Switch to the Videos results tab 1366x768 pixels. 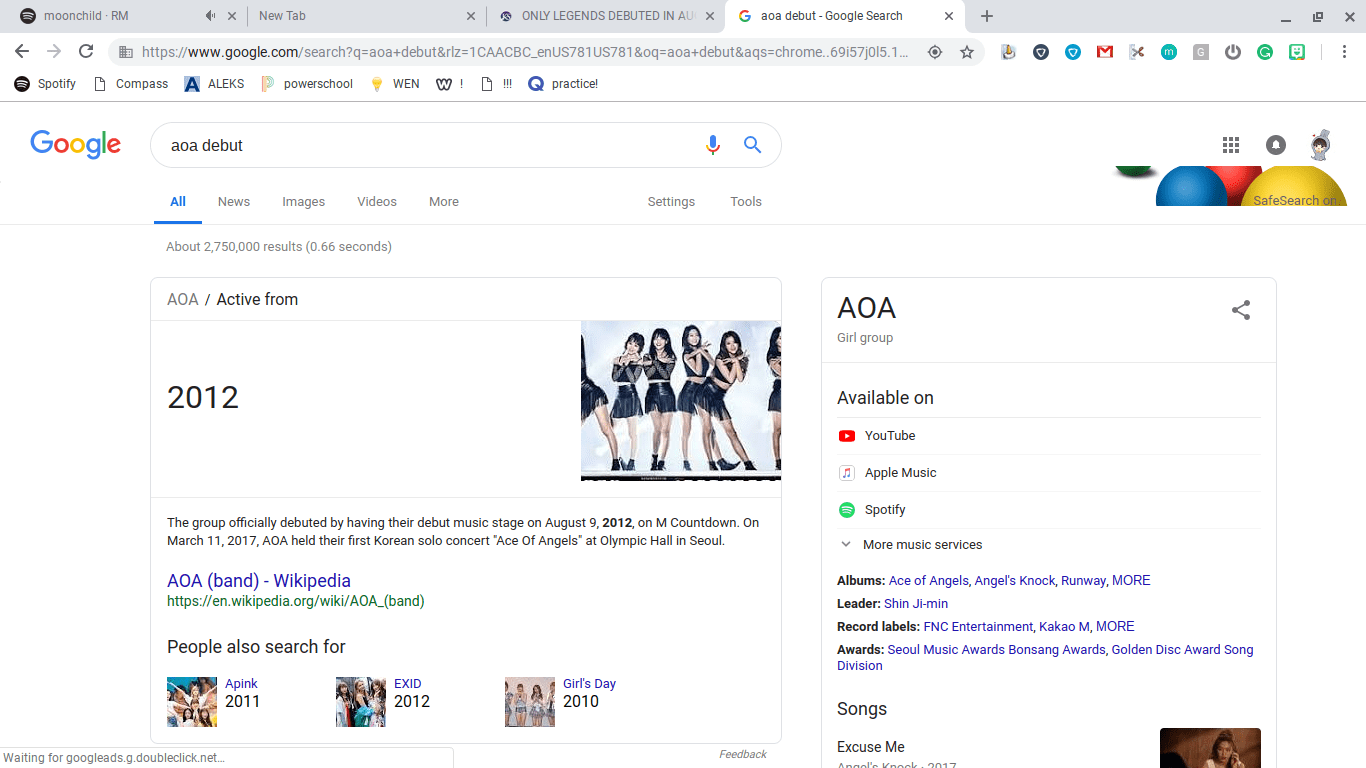[377, 202]
